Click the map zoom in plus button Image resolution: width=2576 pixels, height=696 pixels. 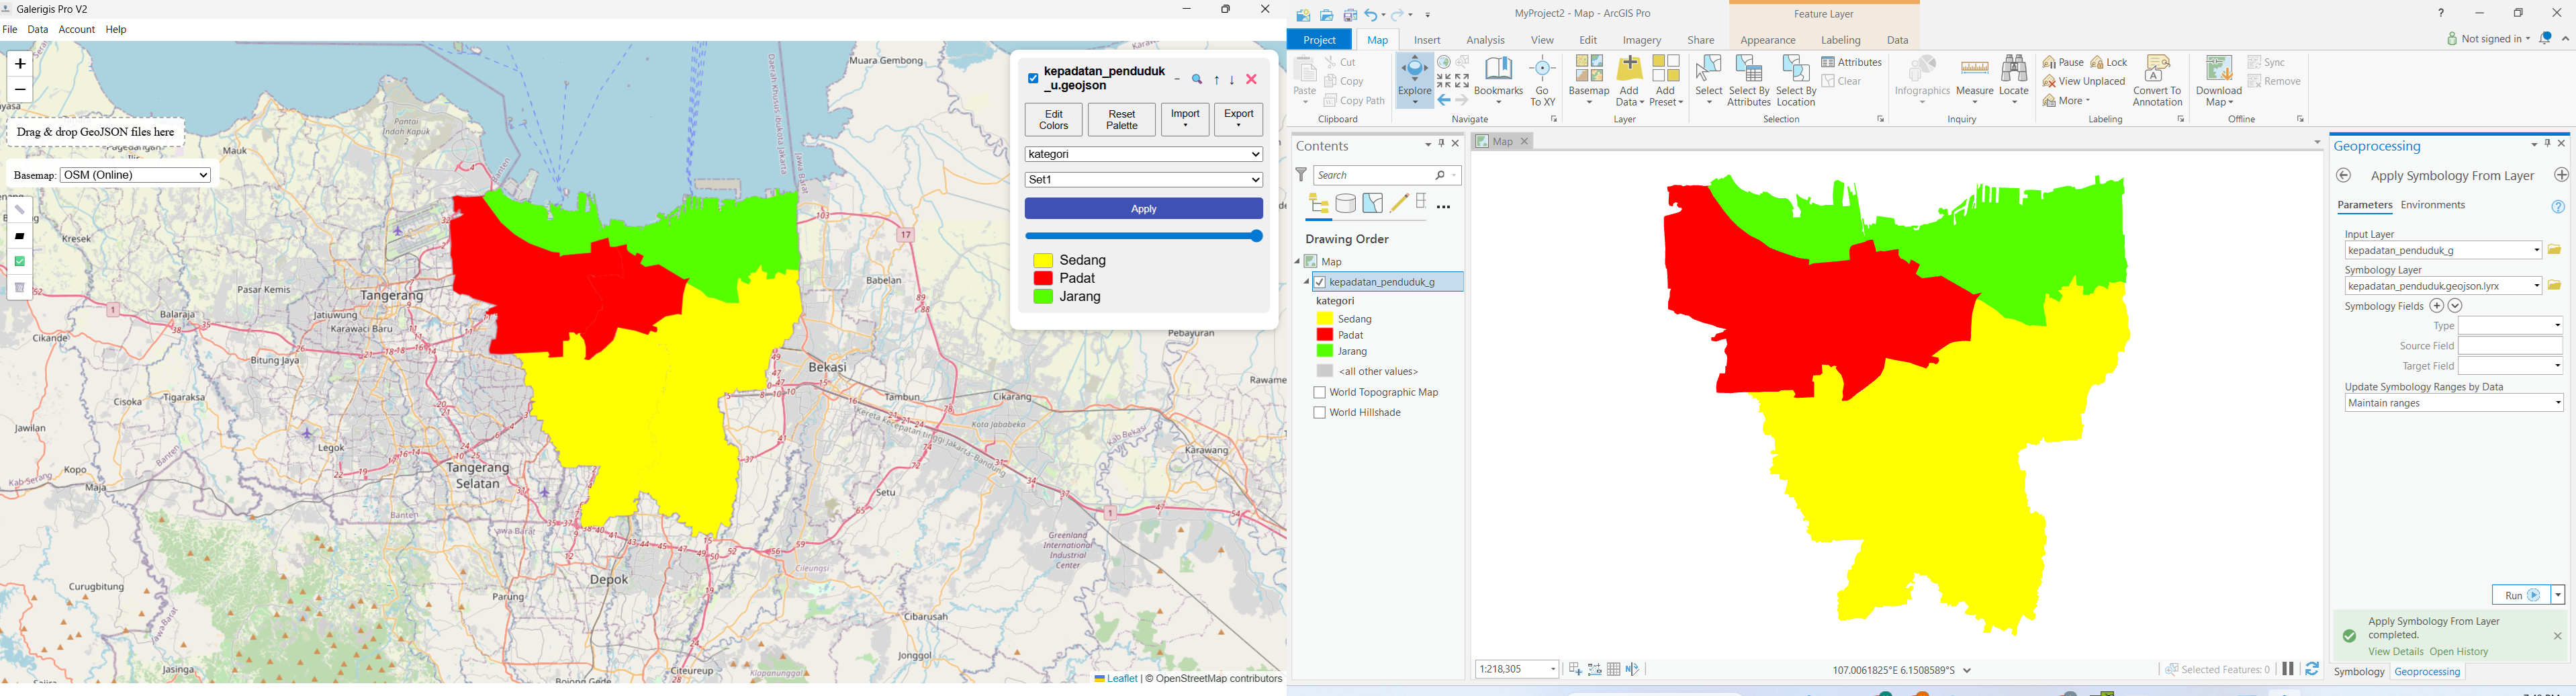coord(20,65)
